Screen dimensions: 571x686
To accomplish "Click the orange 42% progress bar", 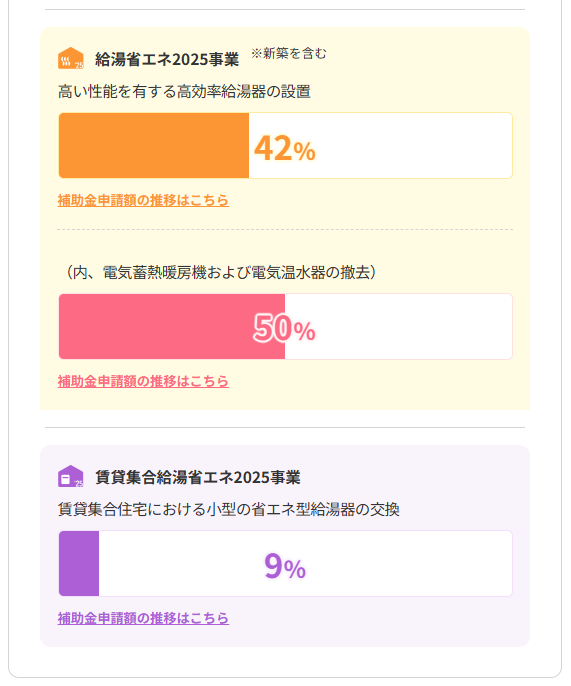I will (x=285, y=146).
